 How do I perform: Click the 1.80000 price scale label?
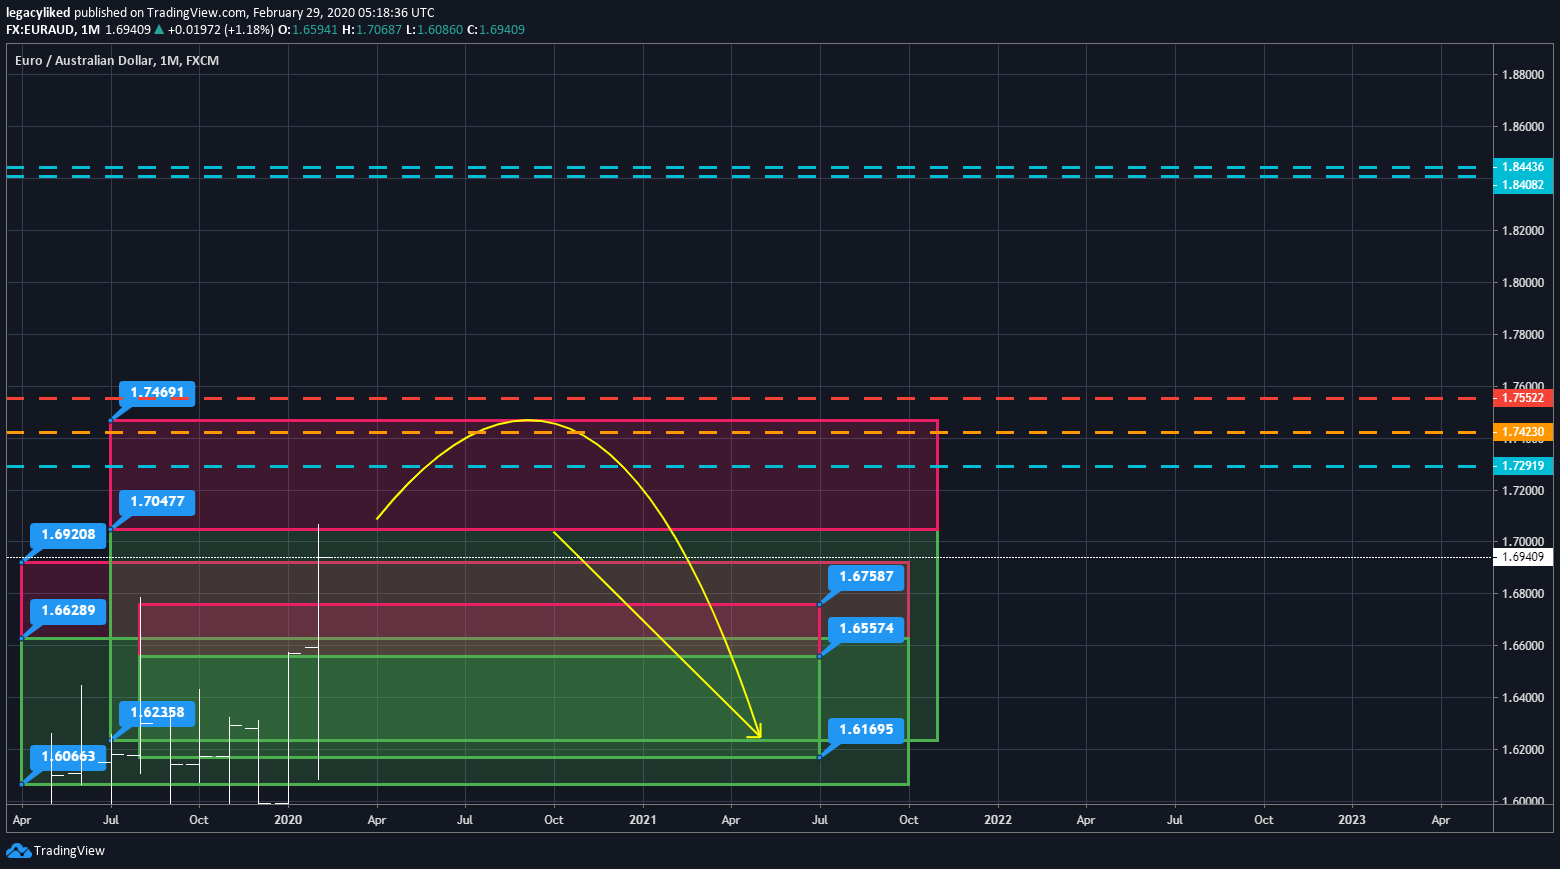[x=1523, y=283]
